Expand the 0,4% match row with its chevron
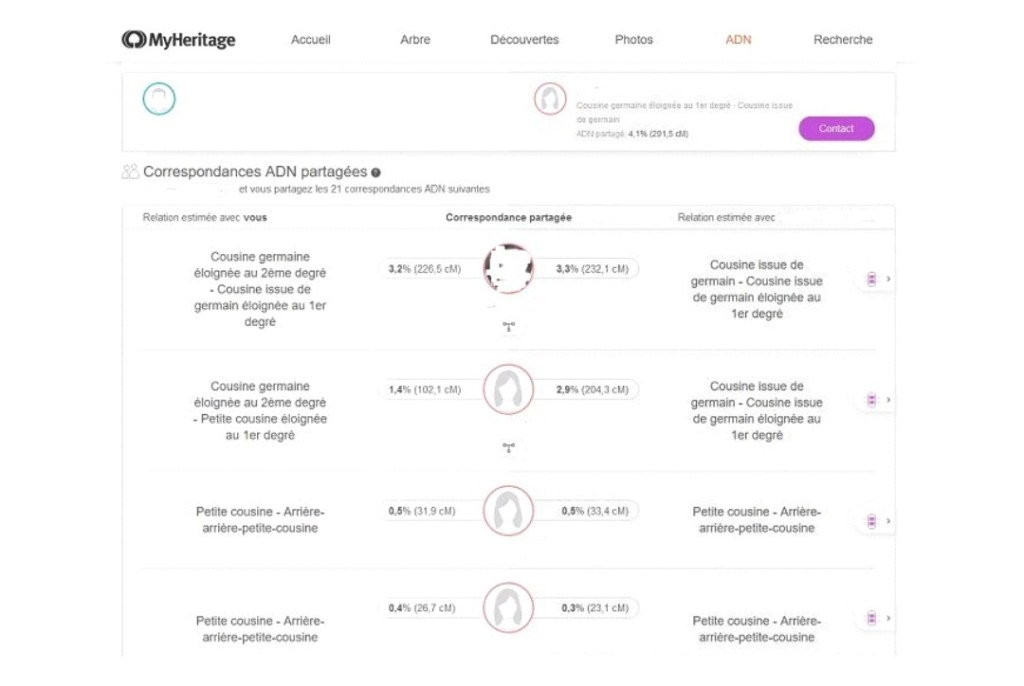This screenshot has height=686, width=1024. pos(889,618)
